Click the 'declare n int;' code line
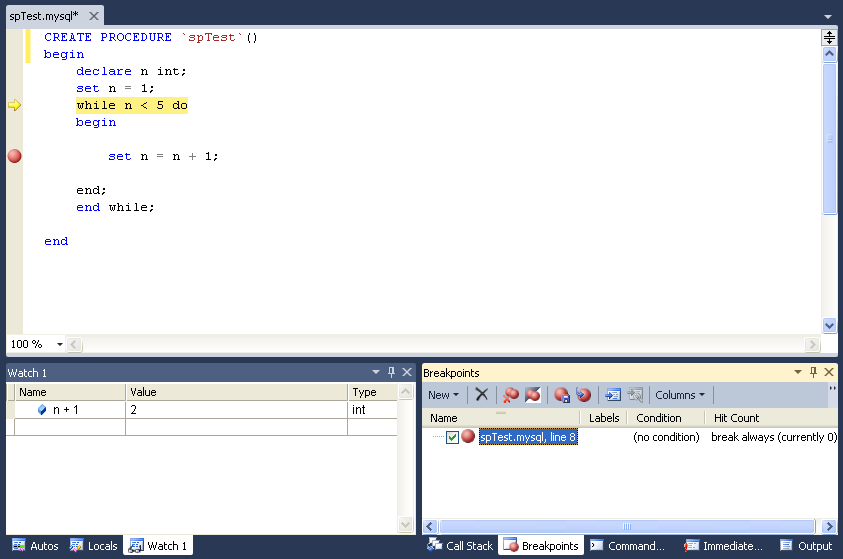Viewport: 843px width, 559px height. tap(131, 71)
